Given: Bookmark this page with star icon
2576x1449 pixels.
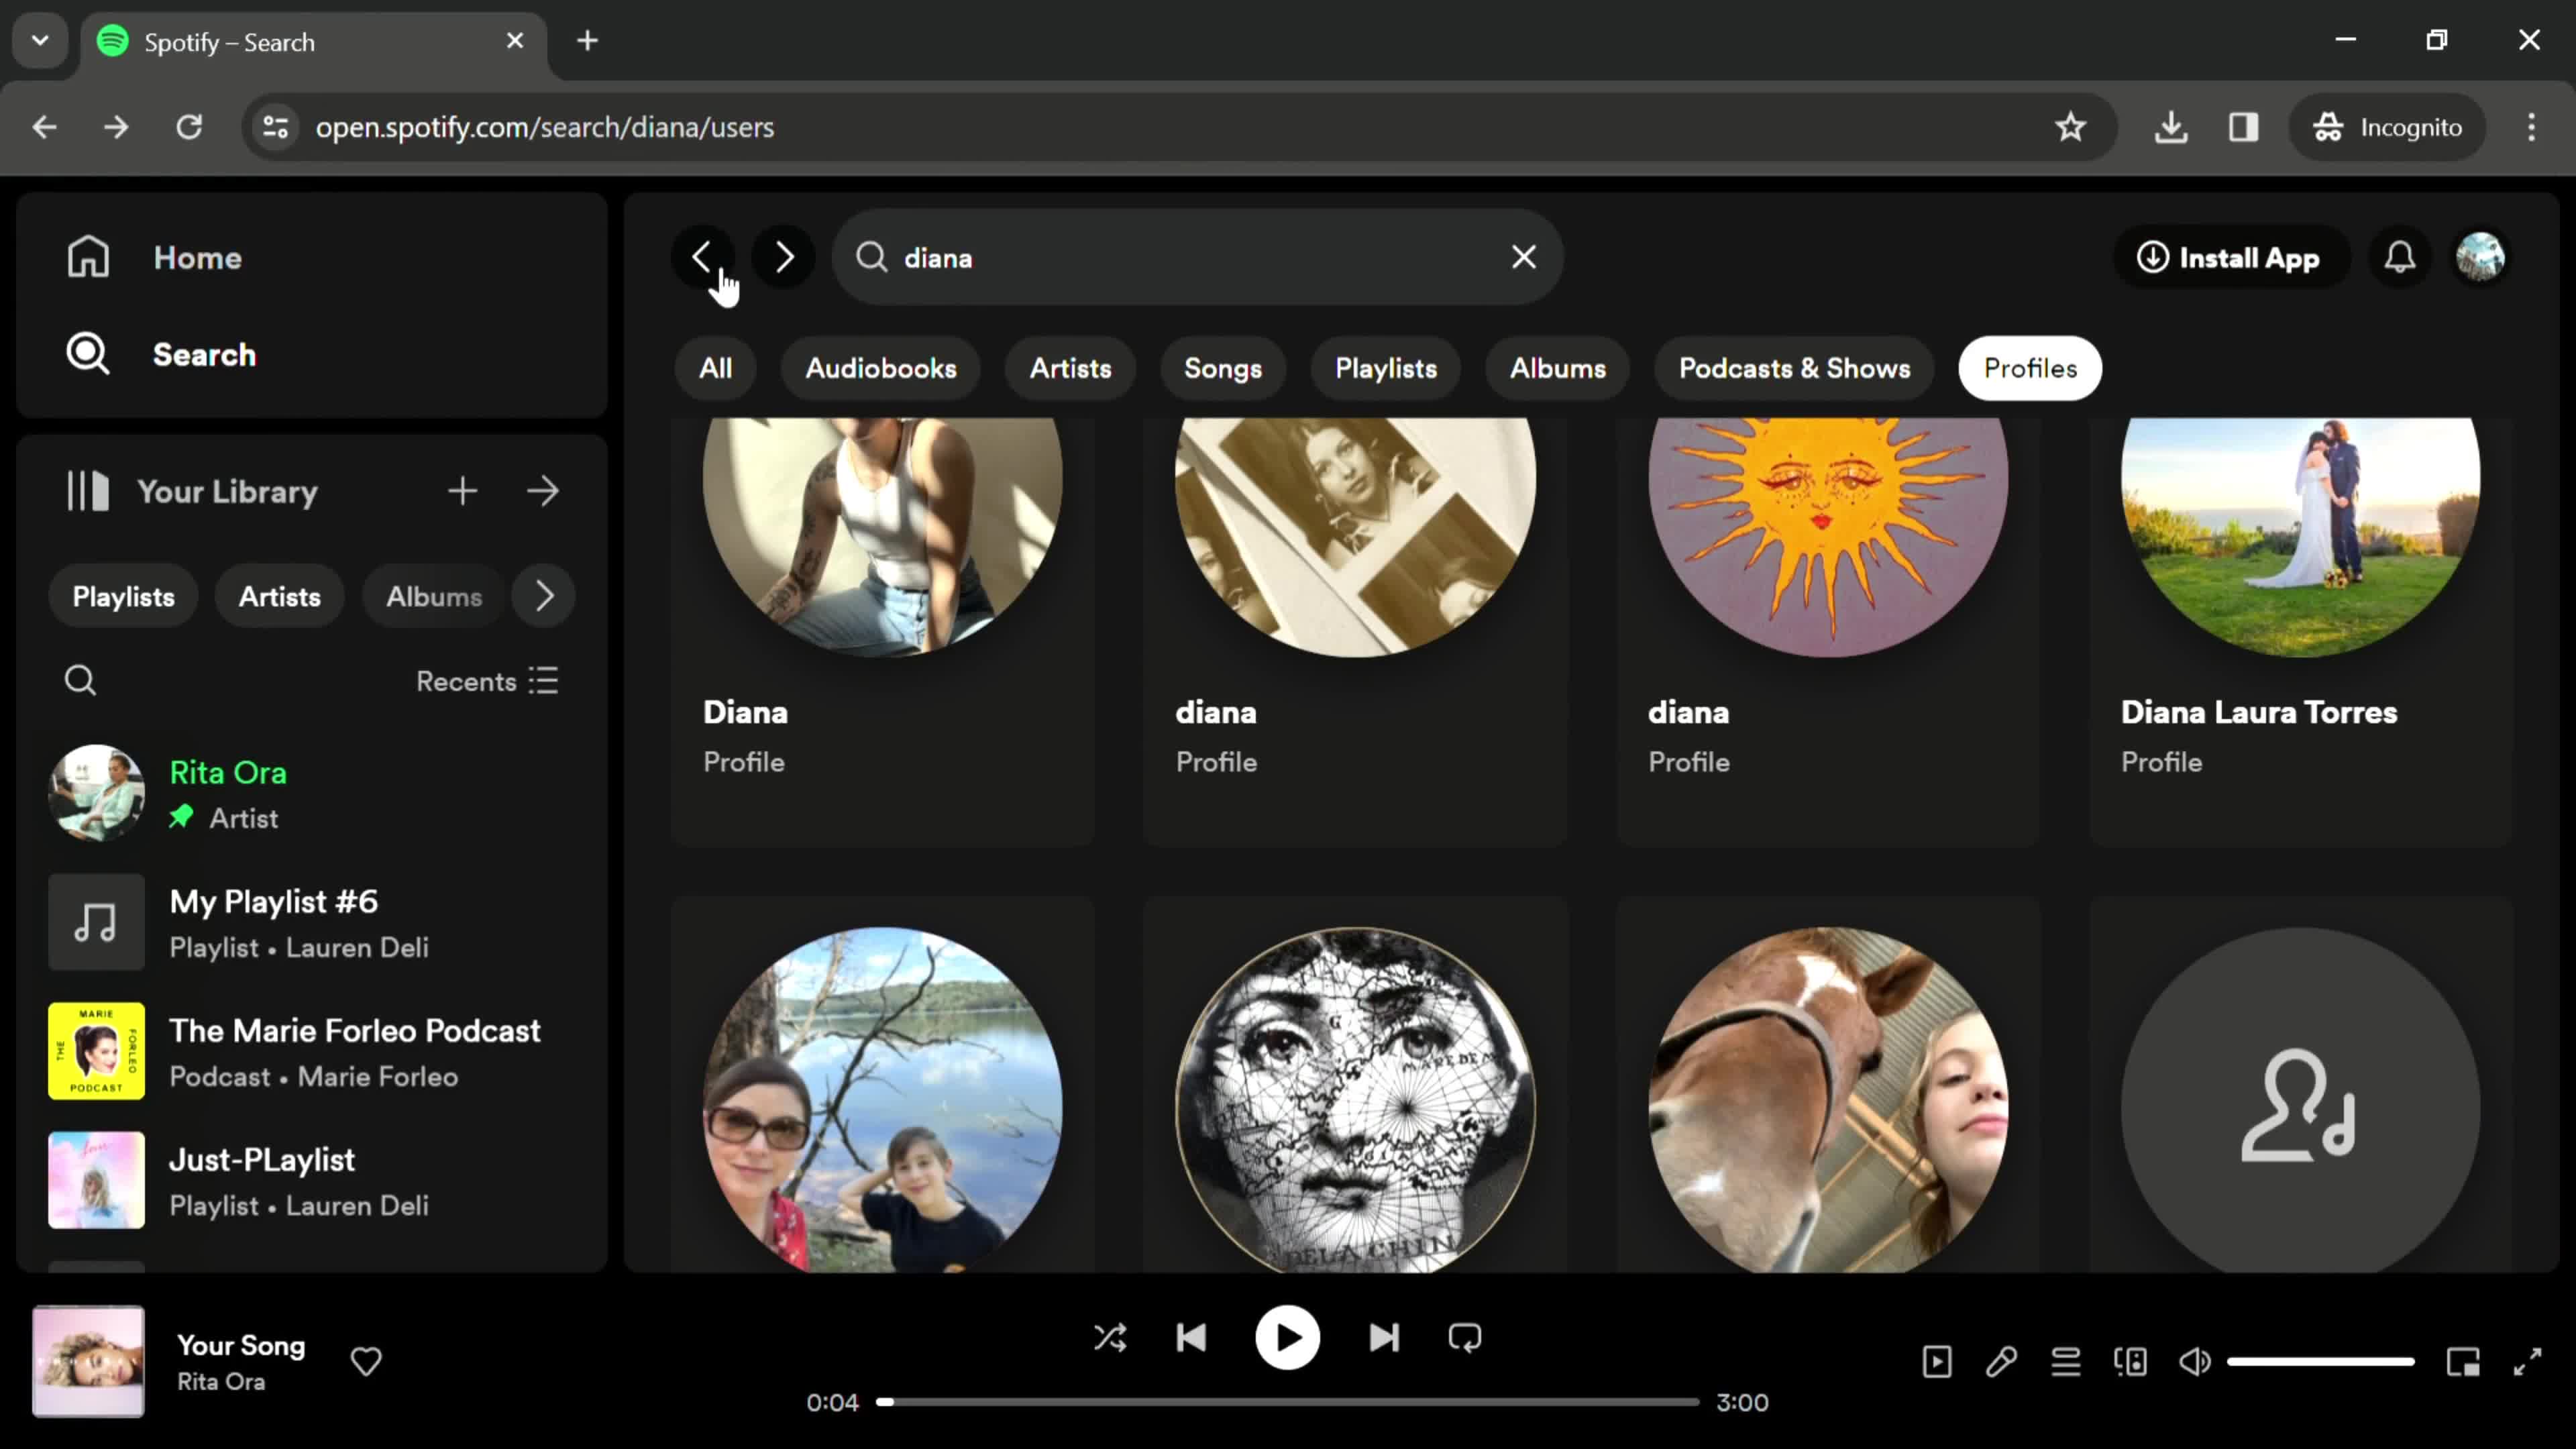Looking at the screenshot, I should click(x=2070, y=127).
